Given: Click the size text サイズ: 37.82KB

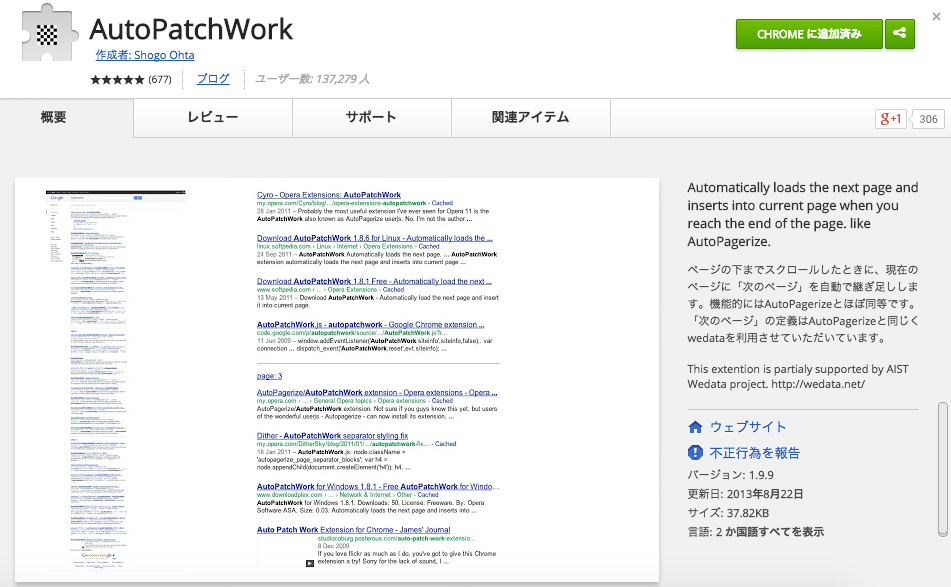Looking at the screenshot, I should click(728, 513).
